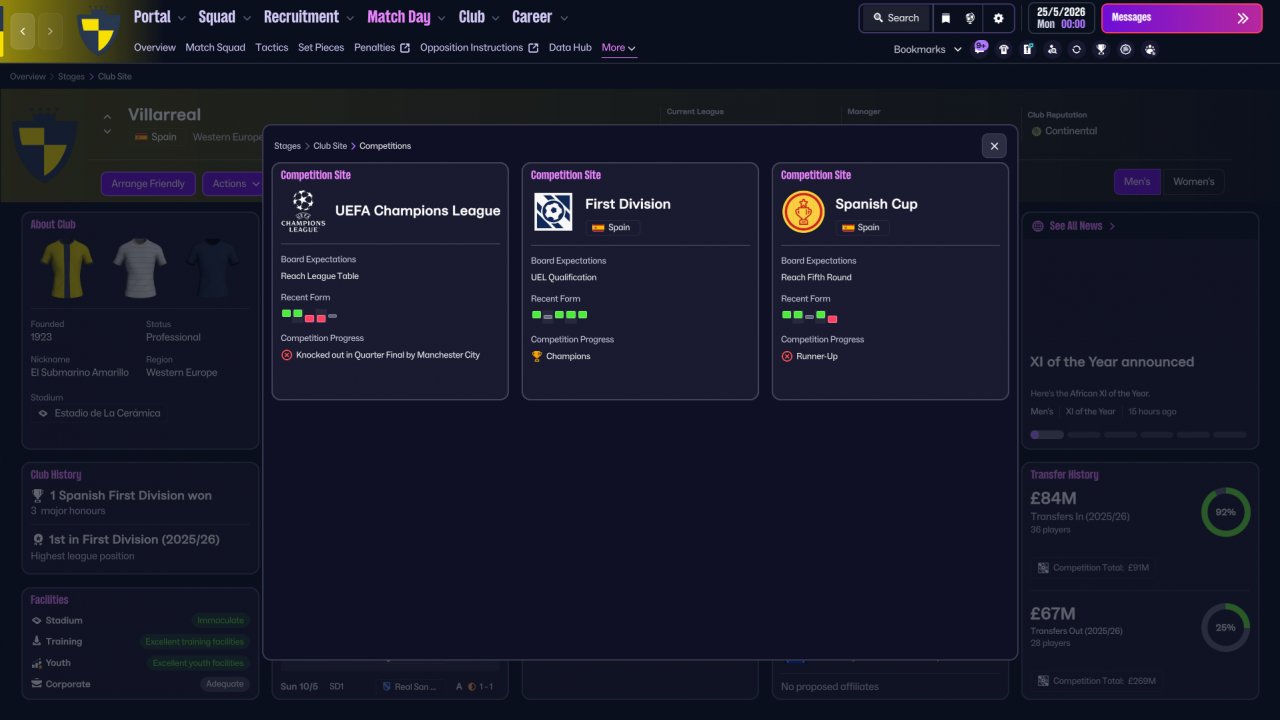Click the external link icon beside Penalties

click(405, 48)
